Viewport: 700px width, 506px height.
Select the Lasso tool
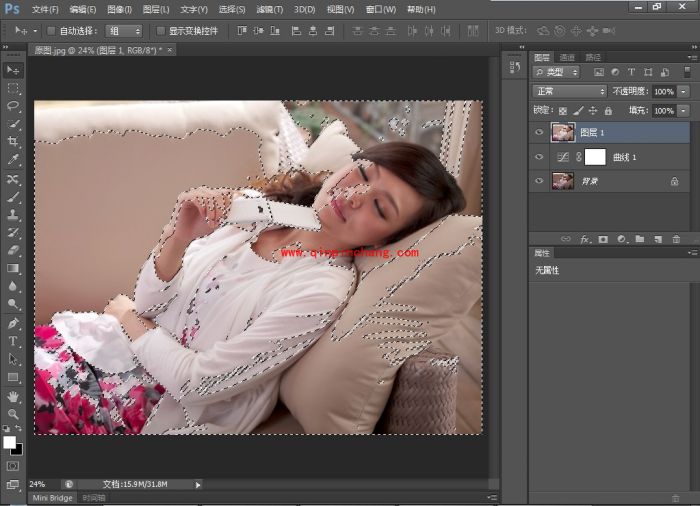tap(13, 106)
